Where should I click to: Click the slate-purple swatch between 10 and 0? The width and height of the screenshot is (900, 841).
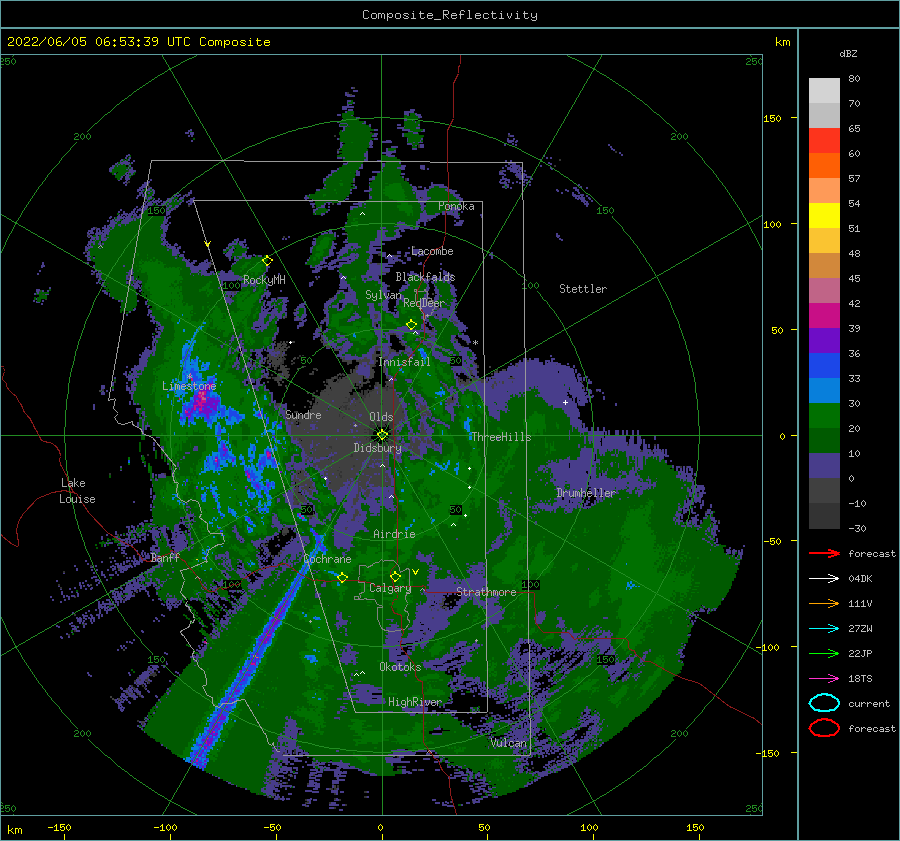coord(824,466)
